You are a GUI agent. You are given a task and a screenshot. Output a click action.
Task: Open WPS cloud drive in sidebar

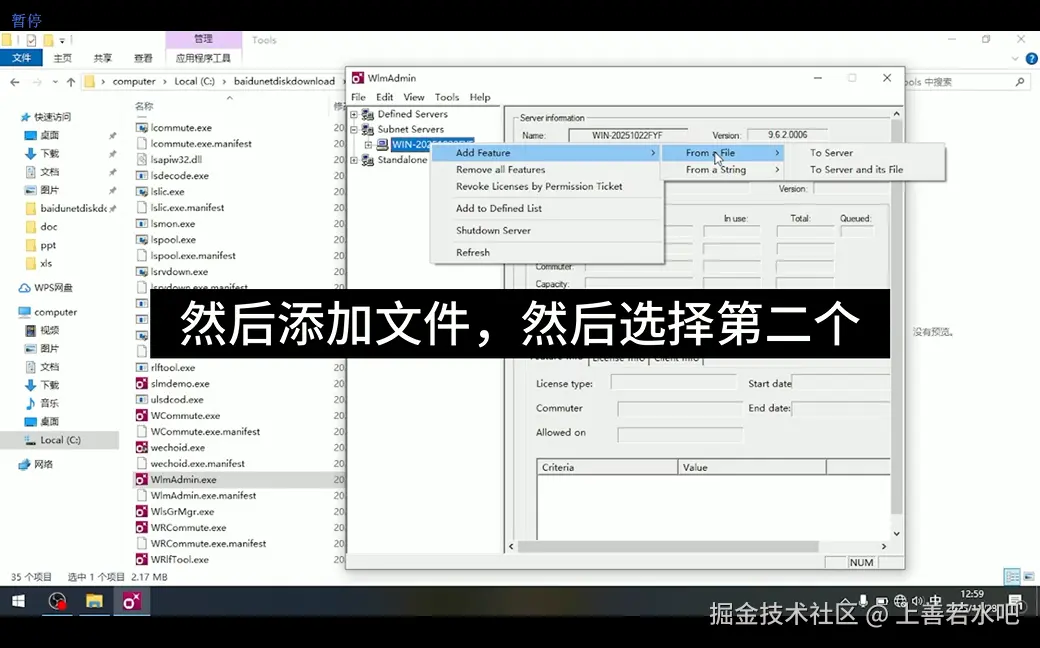pyautogui.click(x=45, y=288)
